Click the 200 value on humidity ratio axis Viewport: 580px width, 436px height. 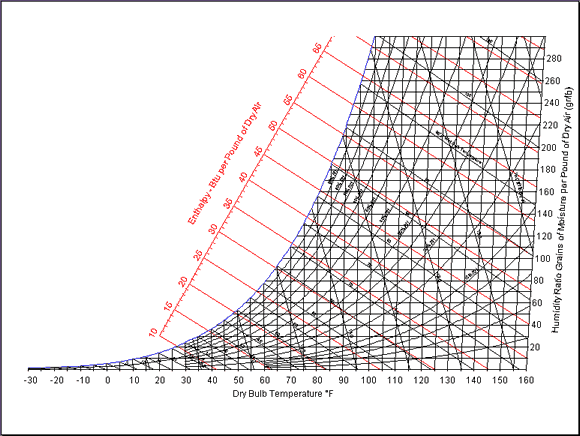tap(549, 148)
